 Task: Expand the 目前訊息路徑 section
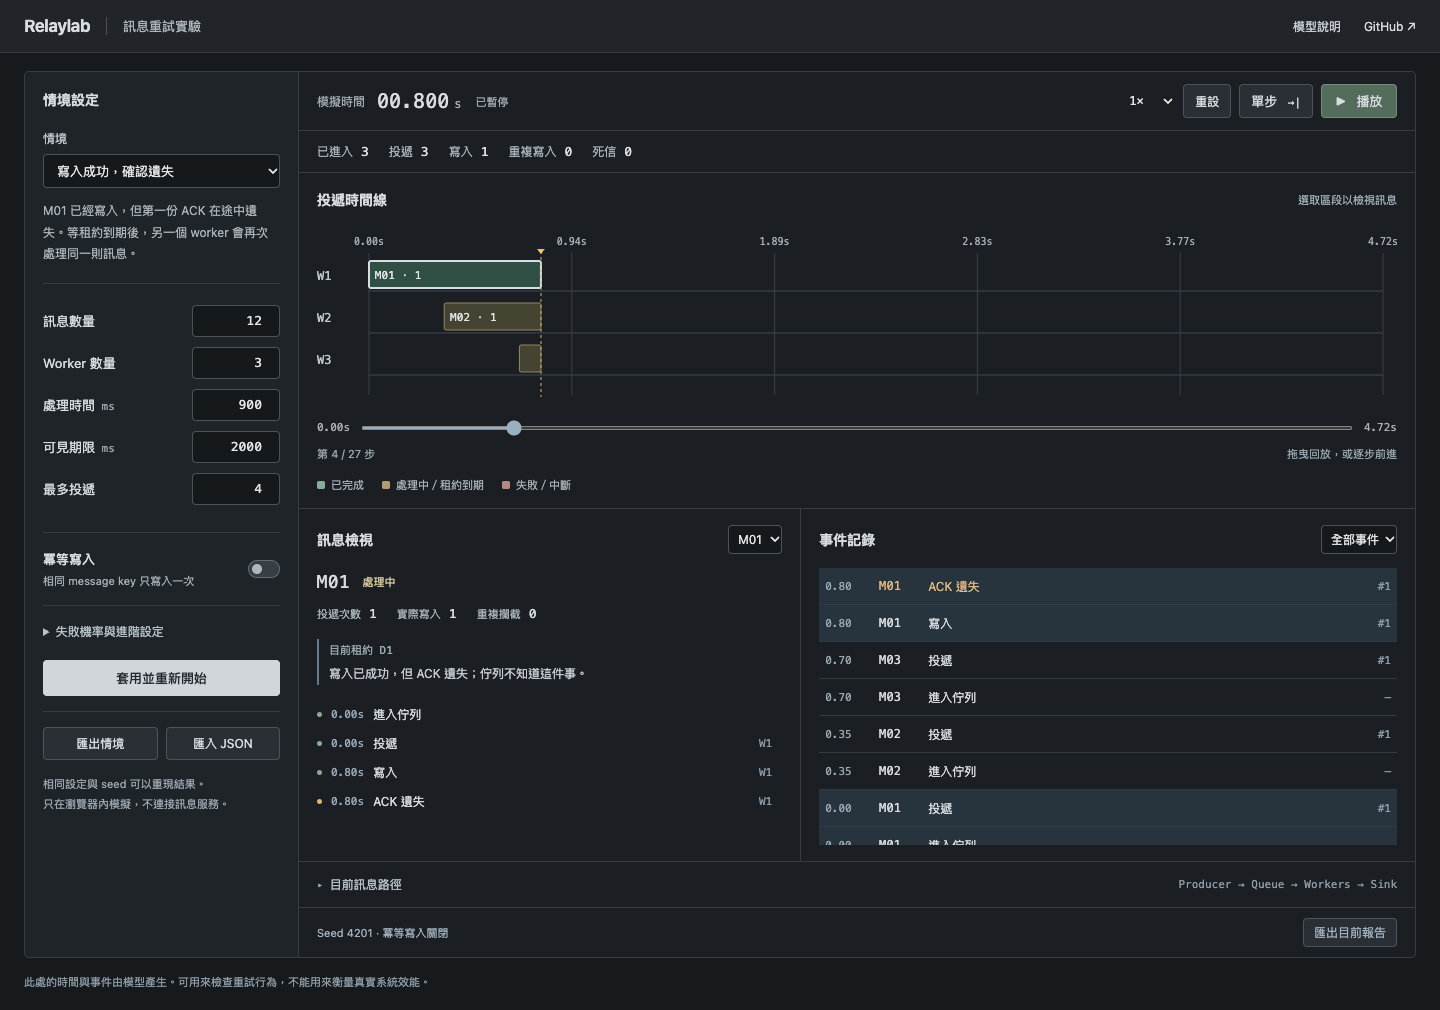[x=360, y=885]
